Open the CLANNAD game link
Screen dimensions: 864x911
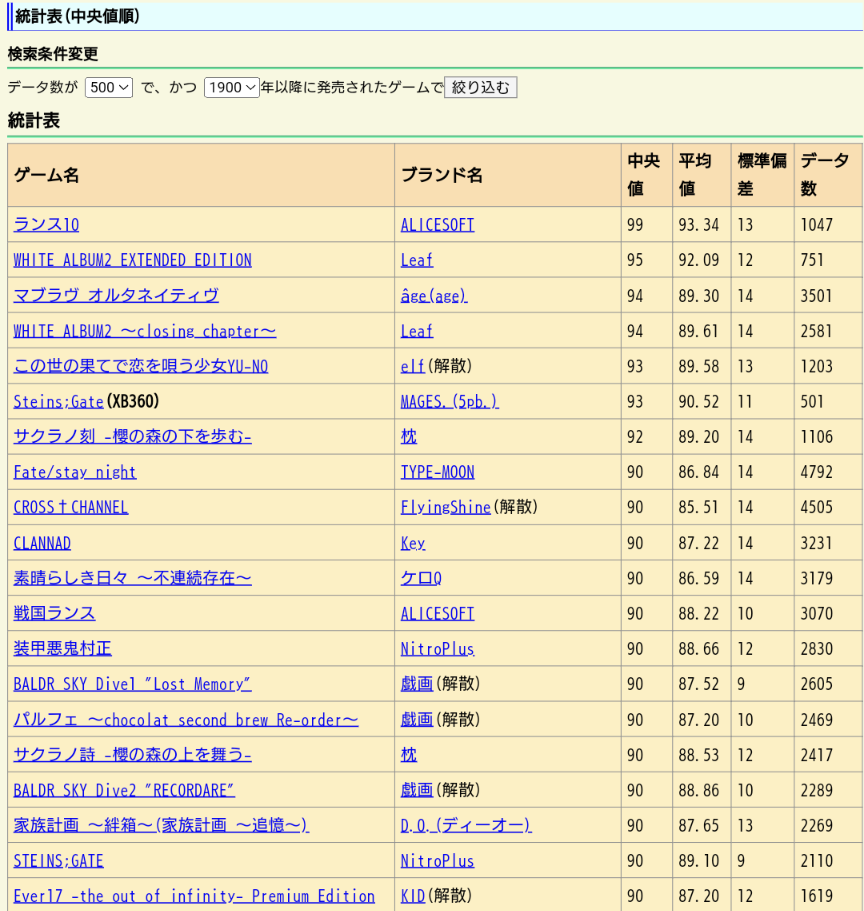[x=42, y=543]
